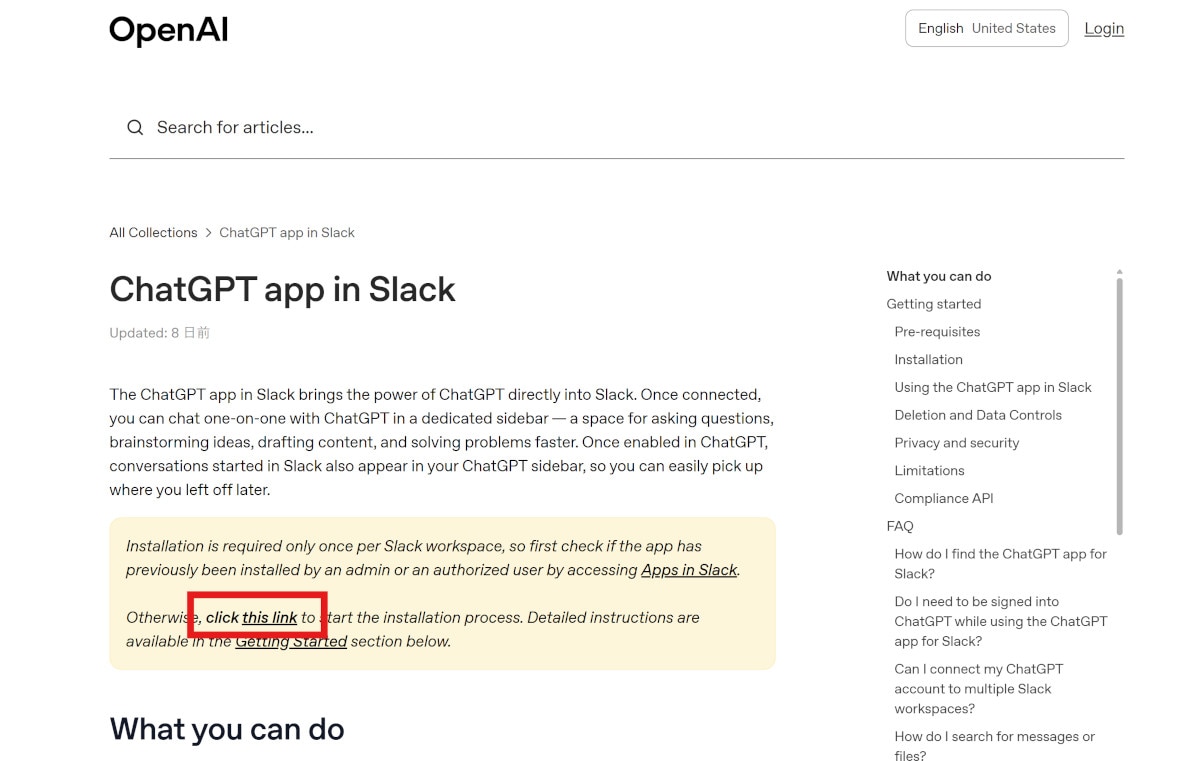The width and height of the screenshot is (1200, 761).
Task: Select FAQ in the table of contents
Action: (x=899, y=526)
